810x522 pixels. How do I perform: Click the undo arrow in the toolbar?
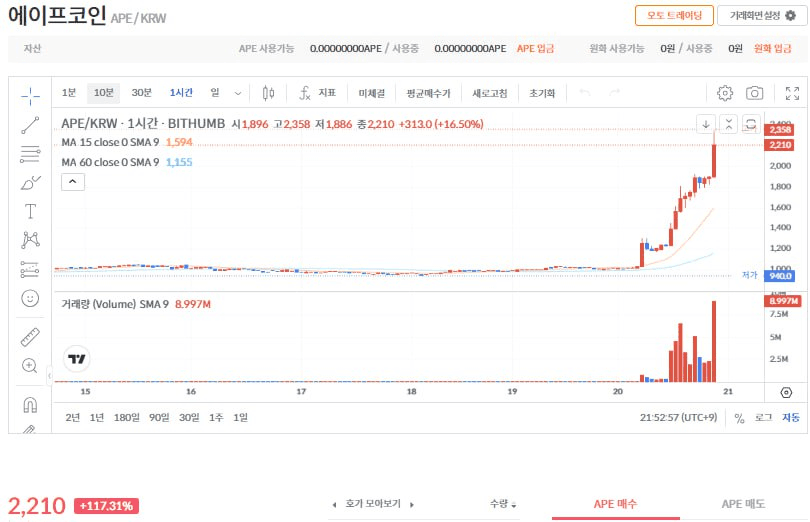click(585, 93)
